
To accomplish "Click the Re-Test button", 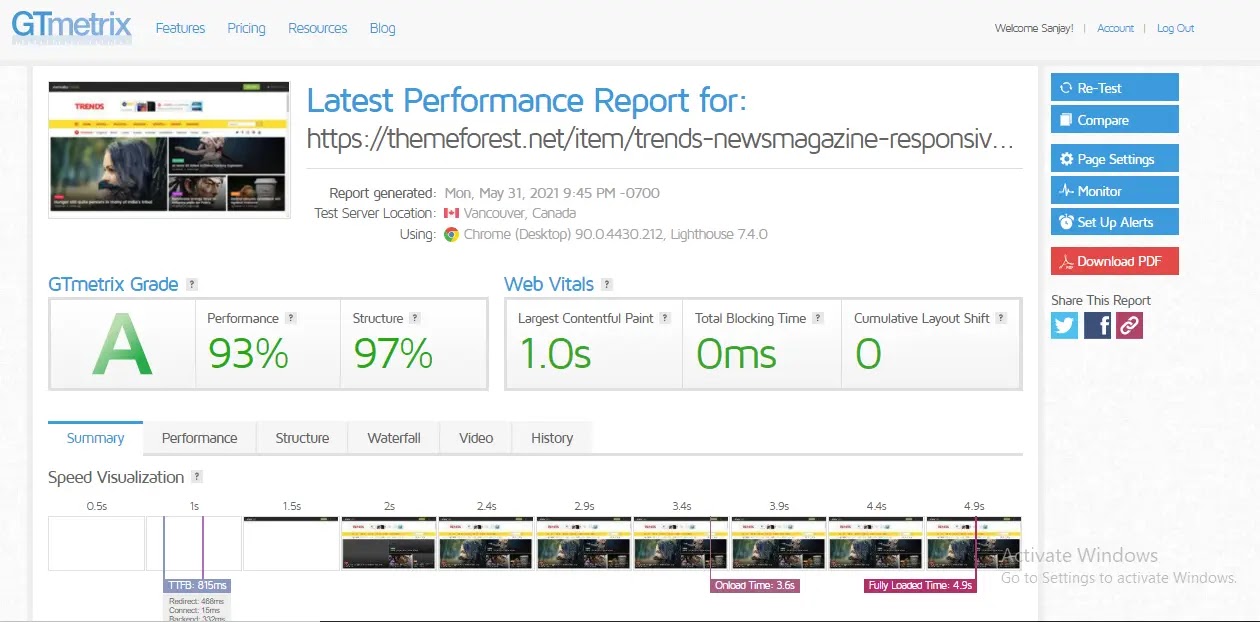I will (x=1115, y=88).
